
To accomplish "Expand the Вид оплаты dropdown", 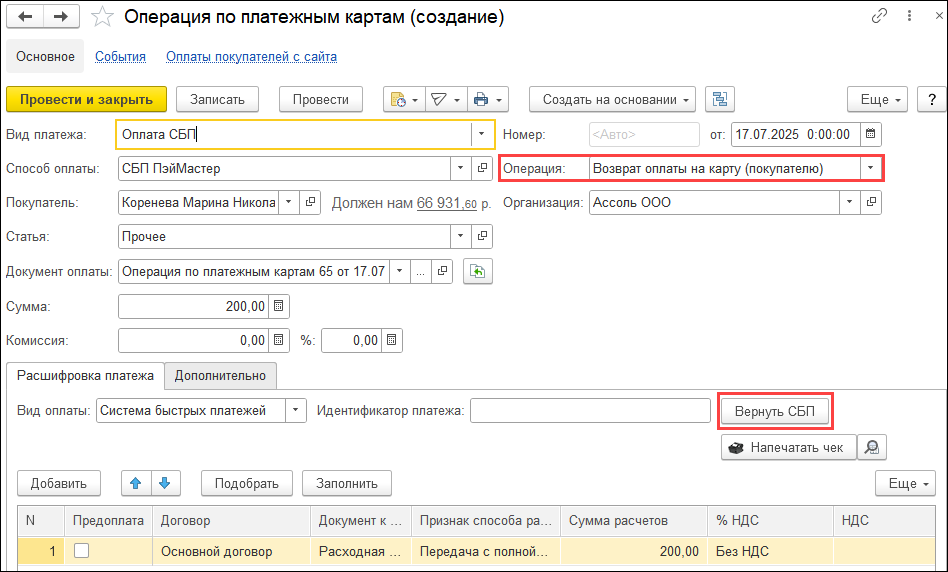I will (295, 411).
